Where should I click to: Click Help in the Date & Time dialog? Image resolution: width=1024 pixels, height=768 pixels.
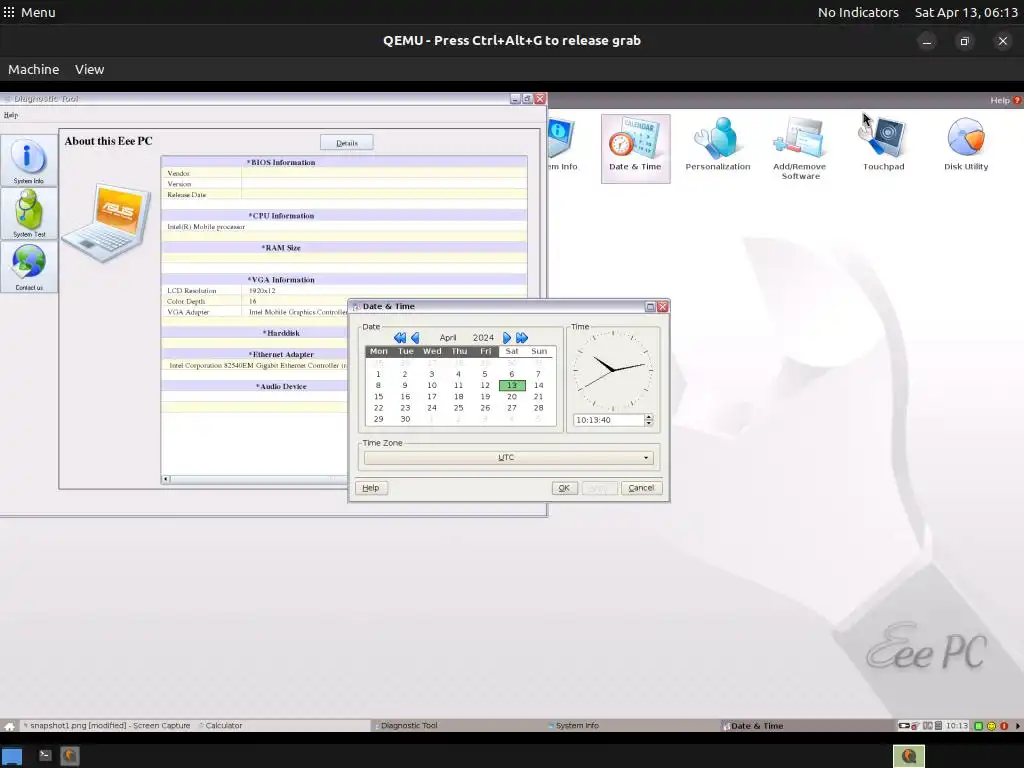pyautogui.click(x=371, y=488)
